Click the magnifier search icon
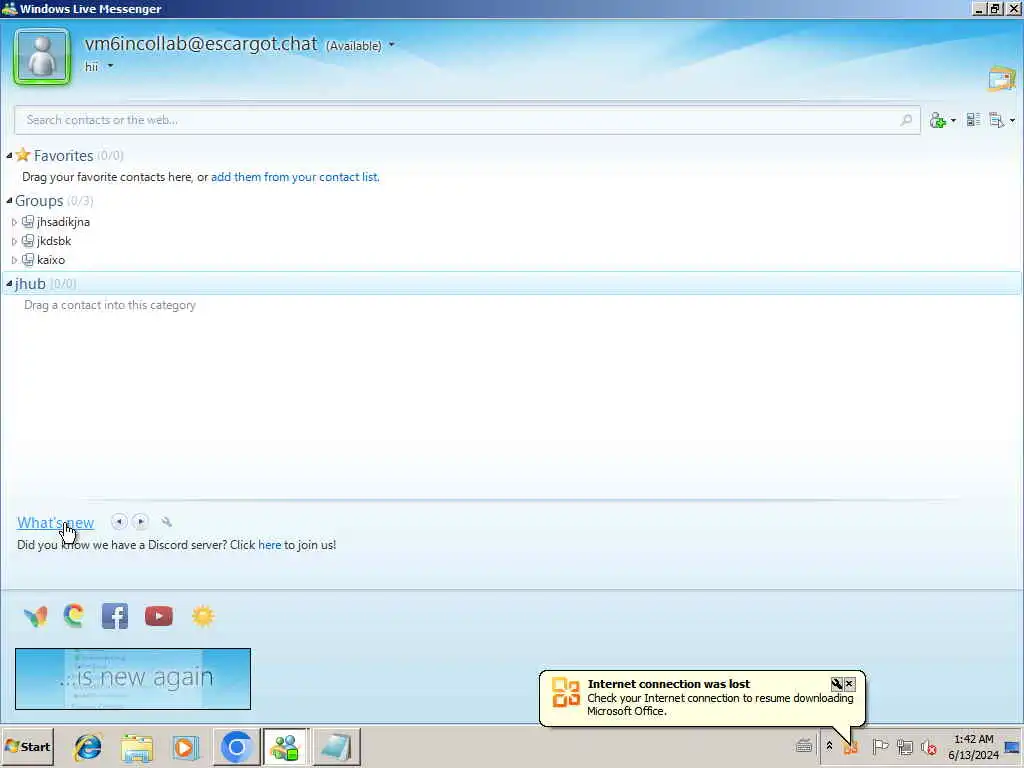 pos(906,120)
